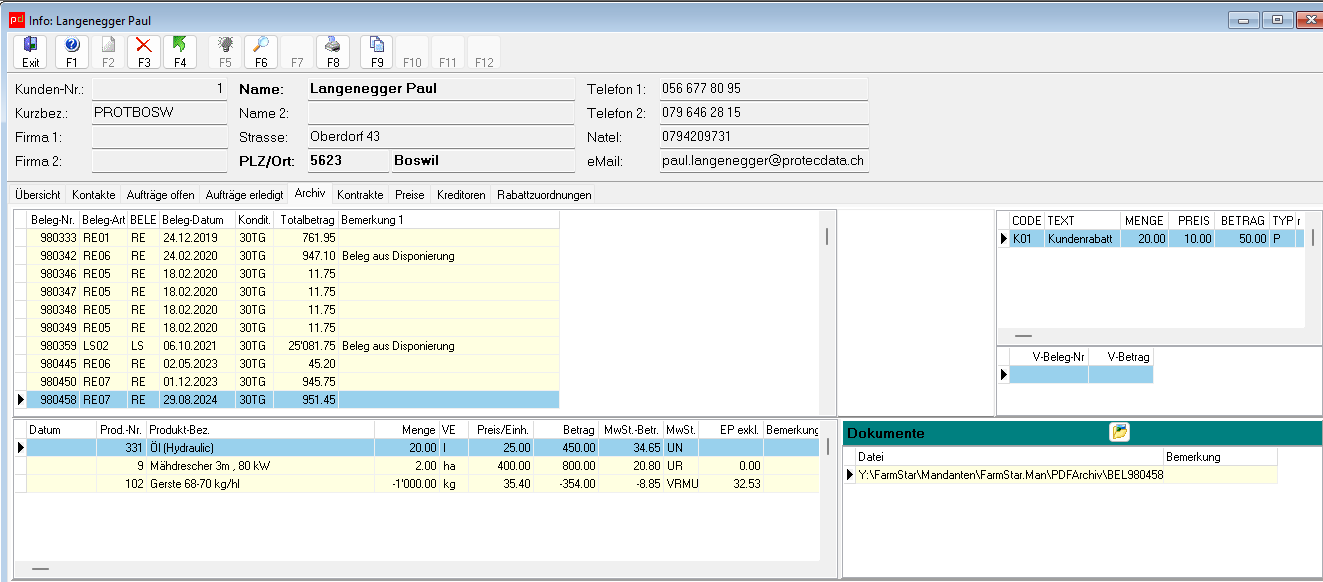
Task: Open the Kreditoren tab
Action: pyautogui.click(x=461, y=195)
